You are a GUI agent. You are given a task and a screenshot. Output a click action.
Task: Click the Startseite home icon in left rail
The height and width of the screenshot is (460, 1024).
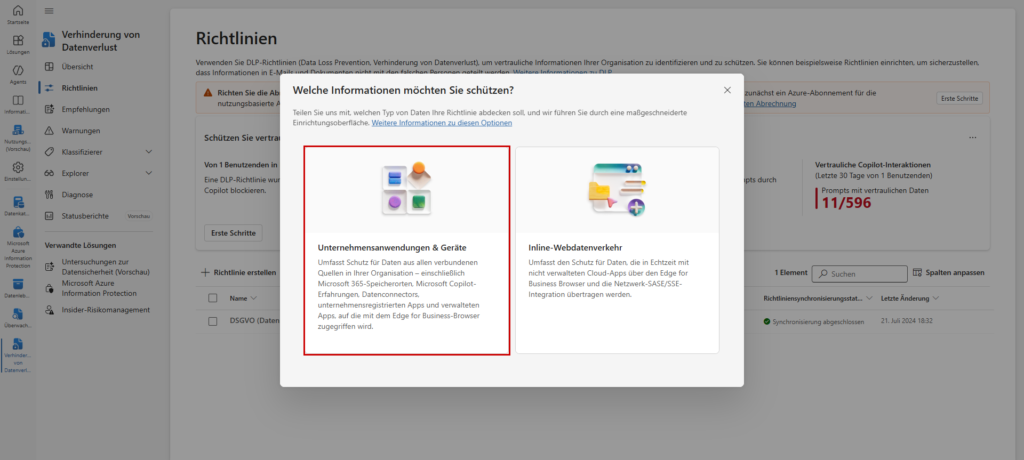17,10
